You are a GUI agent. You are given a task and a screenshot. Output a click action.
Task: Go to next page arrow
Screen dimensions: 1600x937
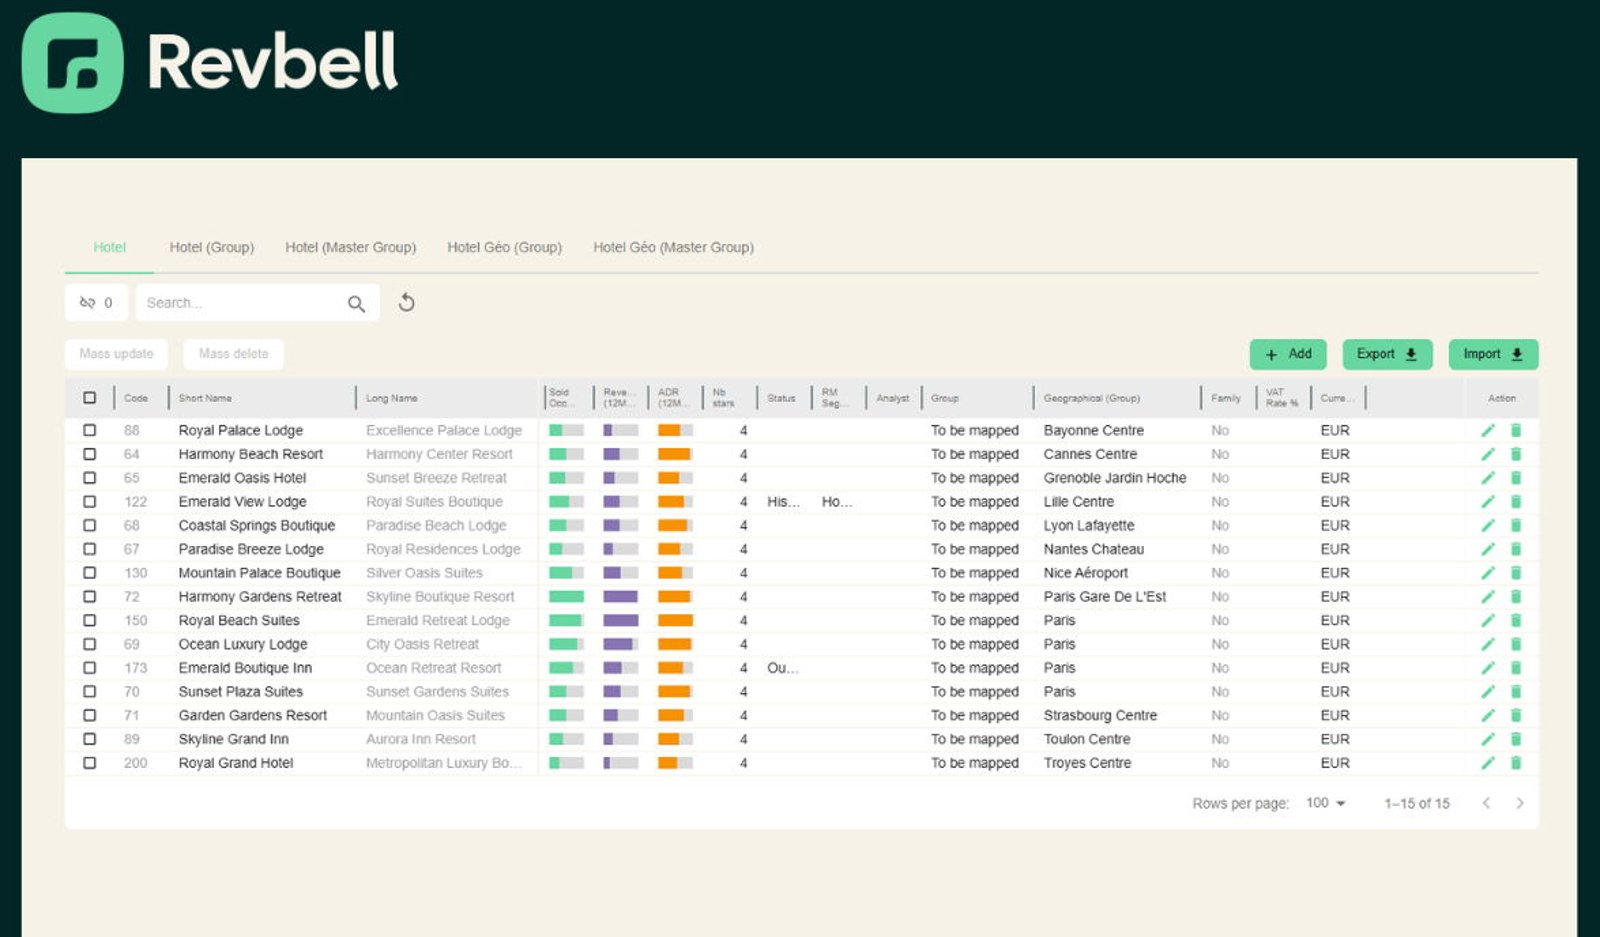[1520, 803]
